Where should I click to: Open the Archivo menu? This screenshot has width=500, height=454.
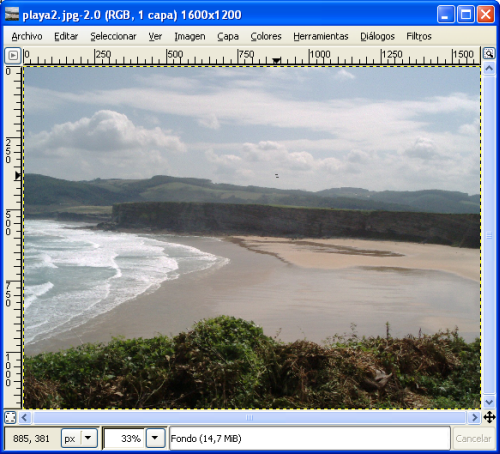click(x=27, y=36)
